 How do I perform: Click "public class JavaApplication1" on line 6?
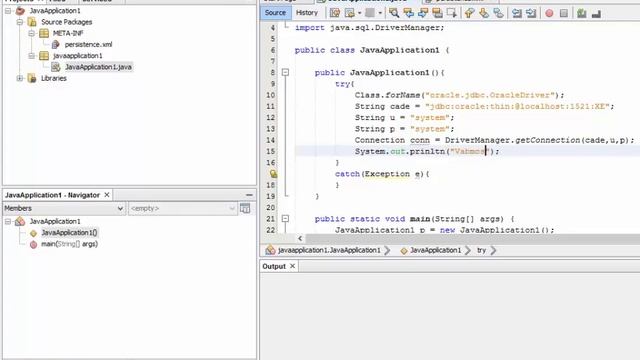pyautogui.click(x=367, y=50)
